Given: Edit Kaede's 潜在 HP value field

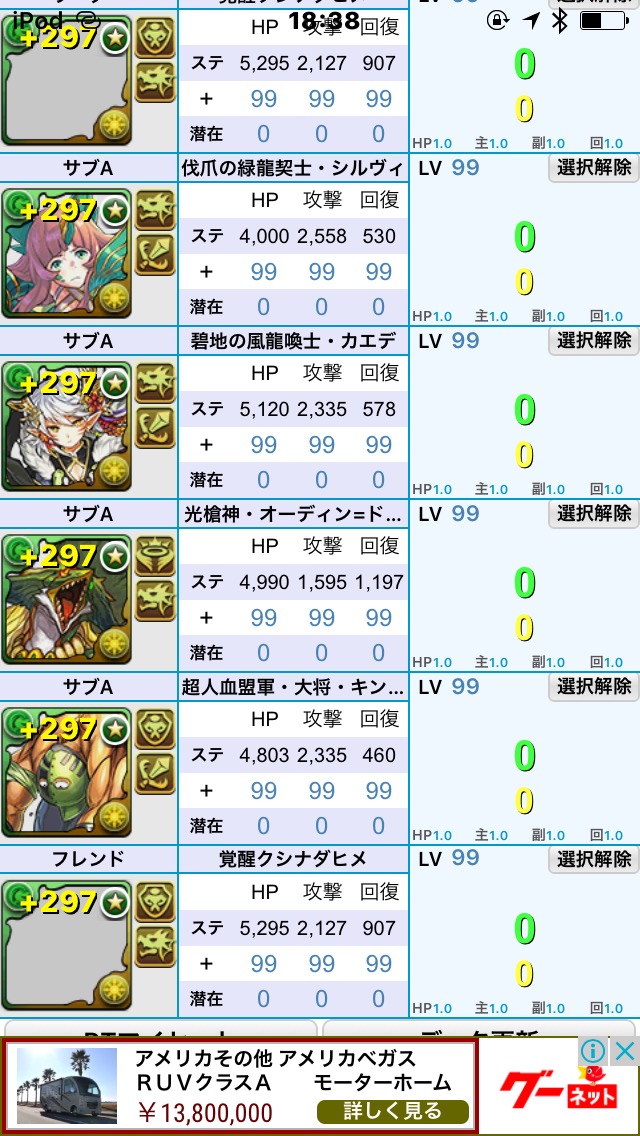Looking at the screenshot, I should (263, 480).
